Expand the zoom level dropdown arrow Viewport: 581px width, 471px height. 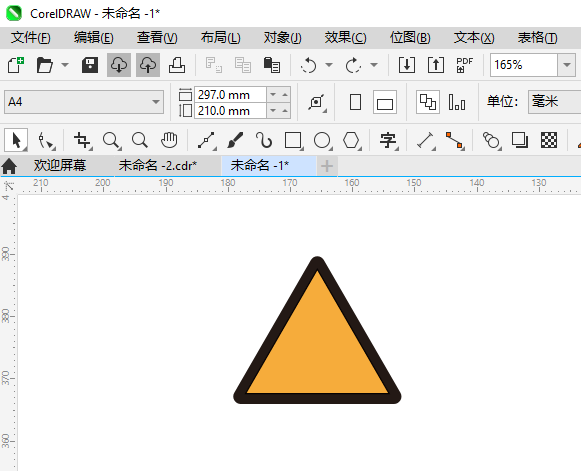tap(567, 65)
